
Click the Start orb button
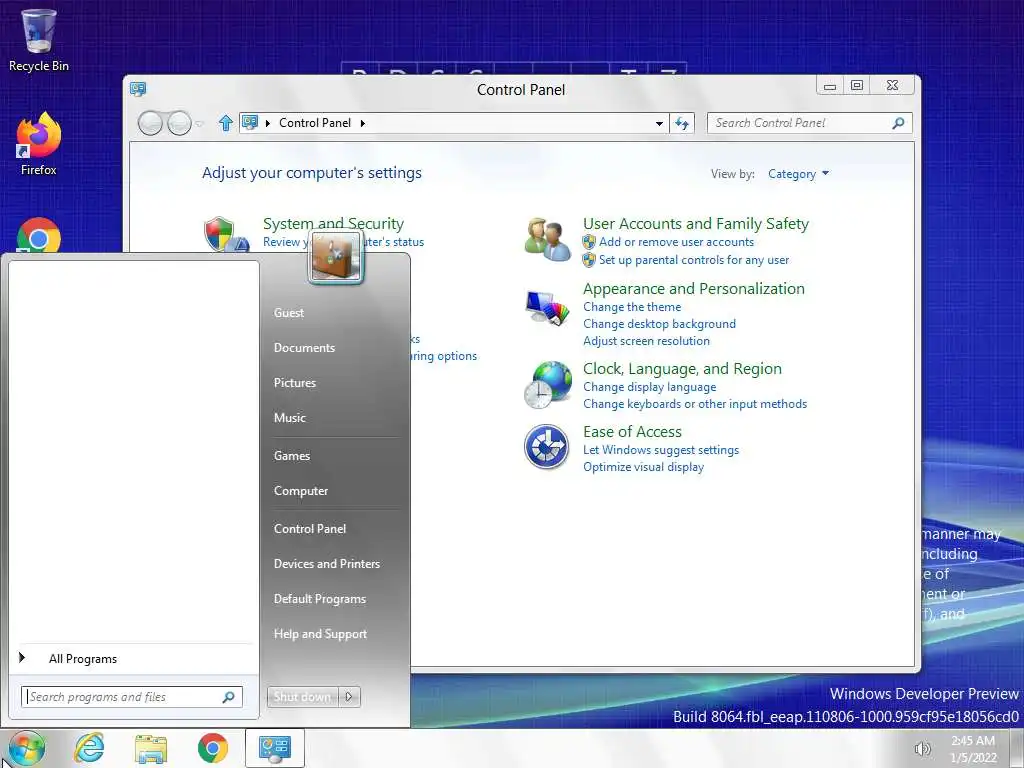click(x=26, y=749)
